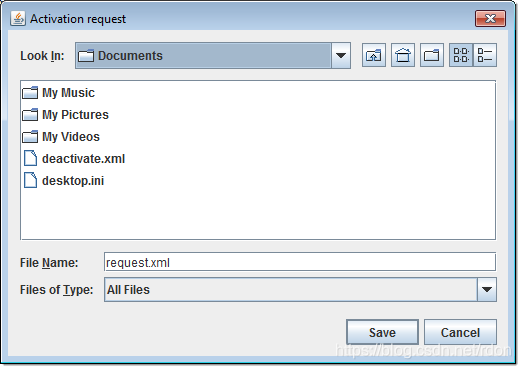Jump to the Home folder
521x369 pixels.
[x=403, y=55]
